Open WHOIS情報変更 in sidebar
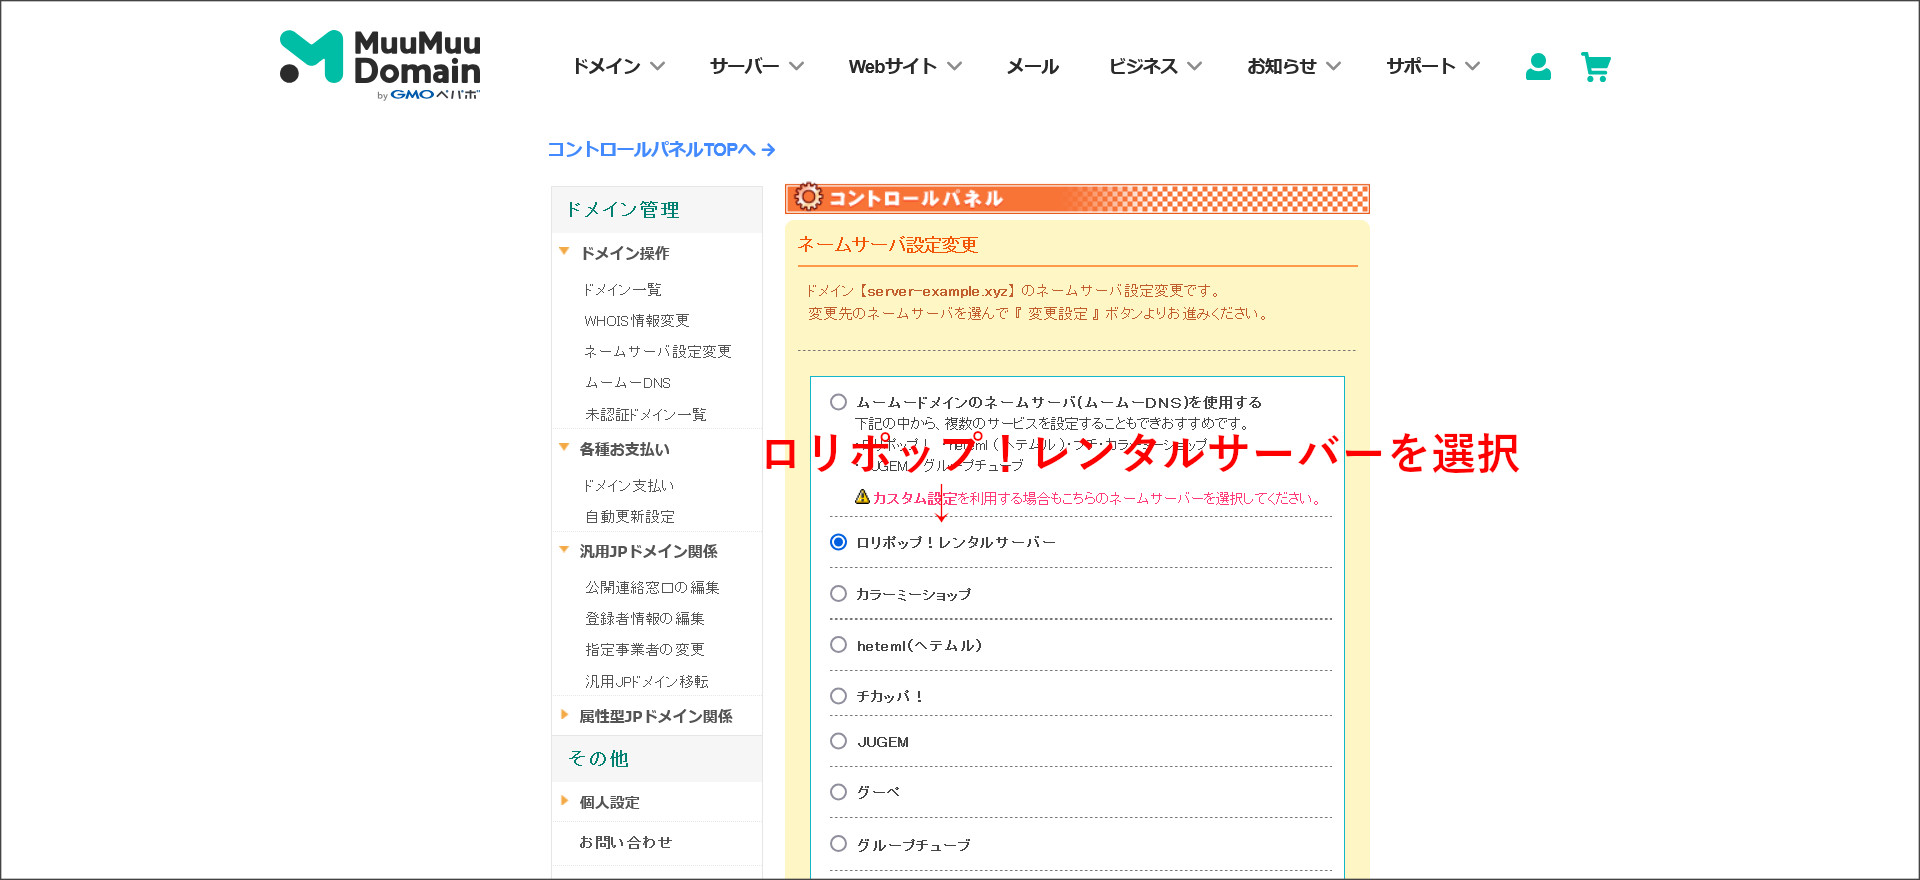1920x880 pixels. (x=637, y=321)
